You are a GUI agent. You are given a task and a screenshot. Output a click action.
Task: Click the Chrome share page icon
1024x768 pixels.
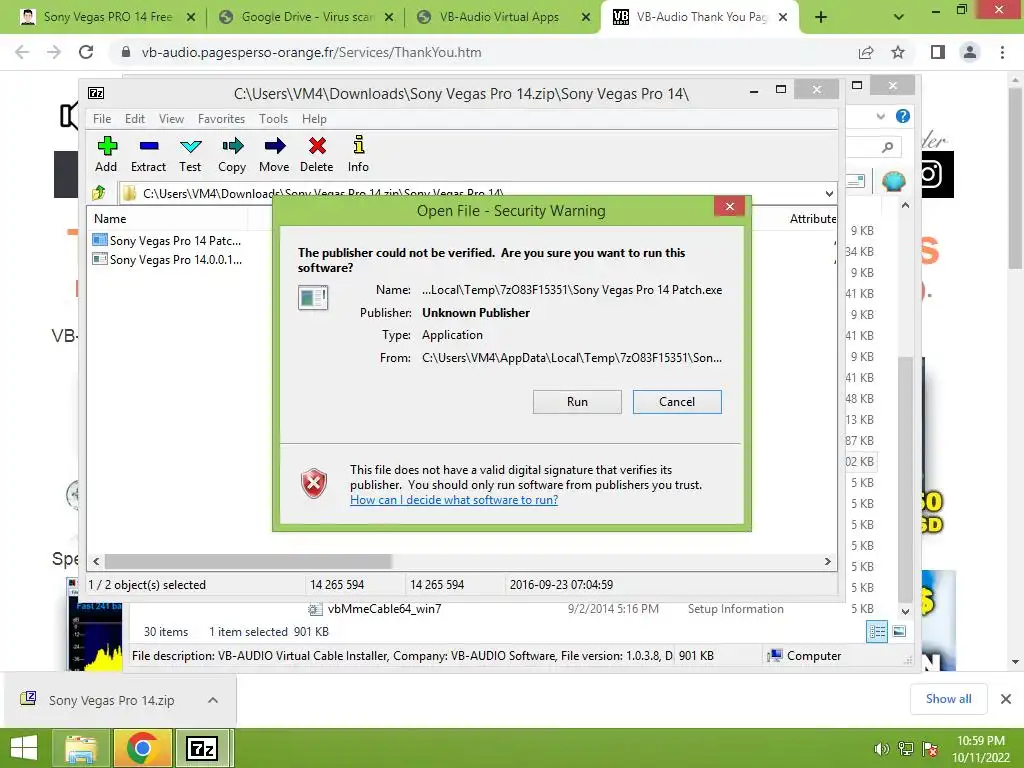pyautogui.click(x=866, y=52)
